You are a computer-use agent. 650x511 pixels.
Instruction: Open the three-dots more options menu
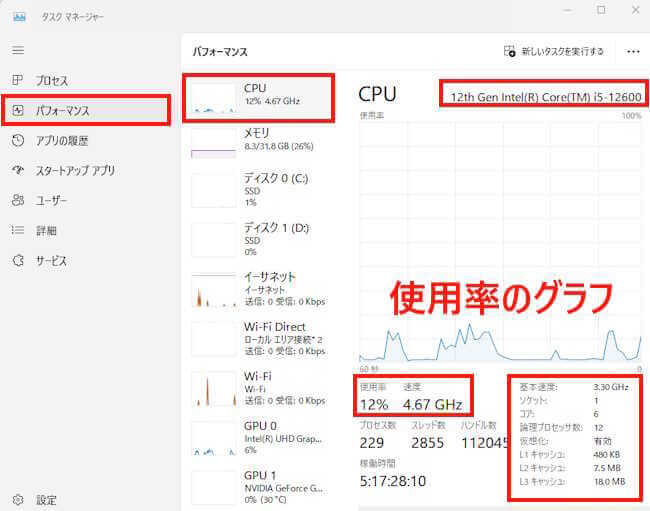tap(633, 51)
